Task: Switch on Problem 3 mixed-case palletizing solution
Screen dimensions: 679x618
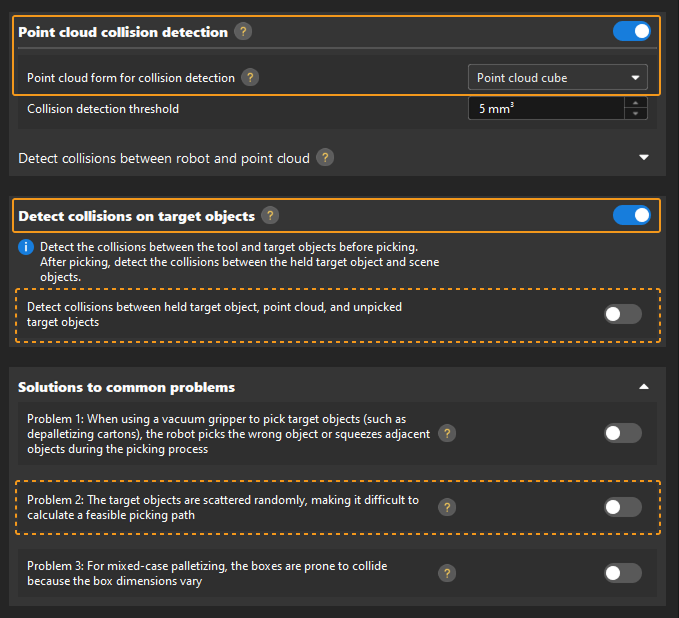Action: click(623, 573)
